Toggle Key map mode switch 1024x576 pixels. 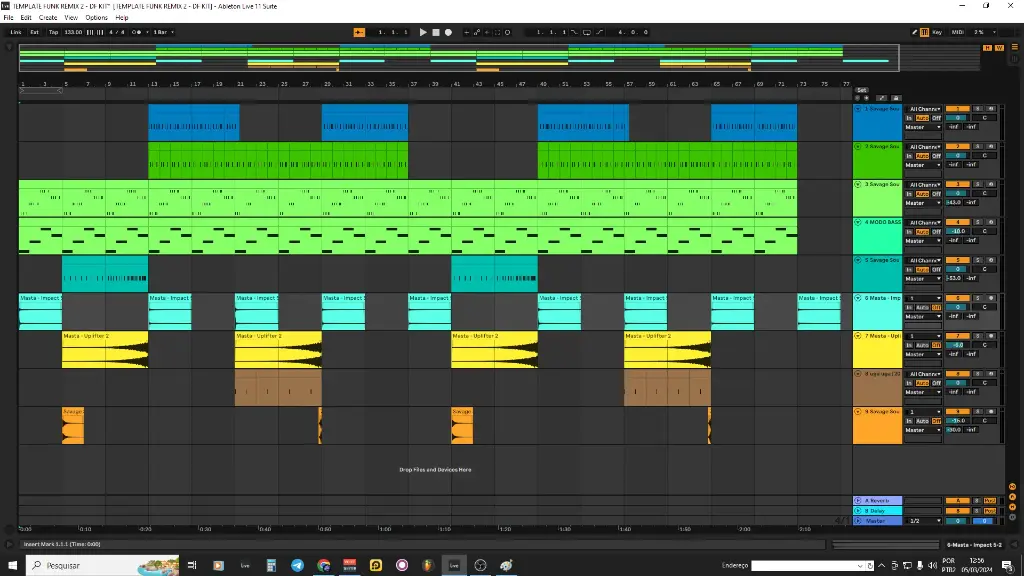pos(937,32)
